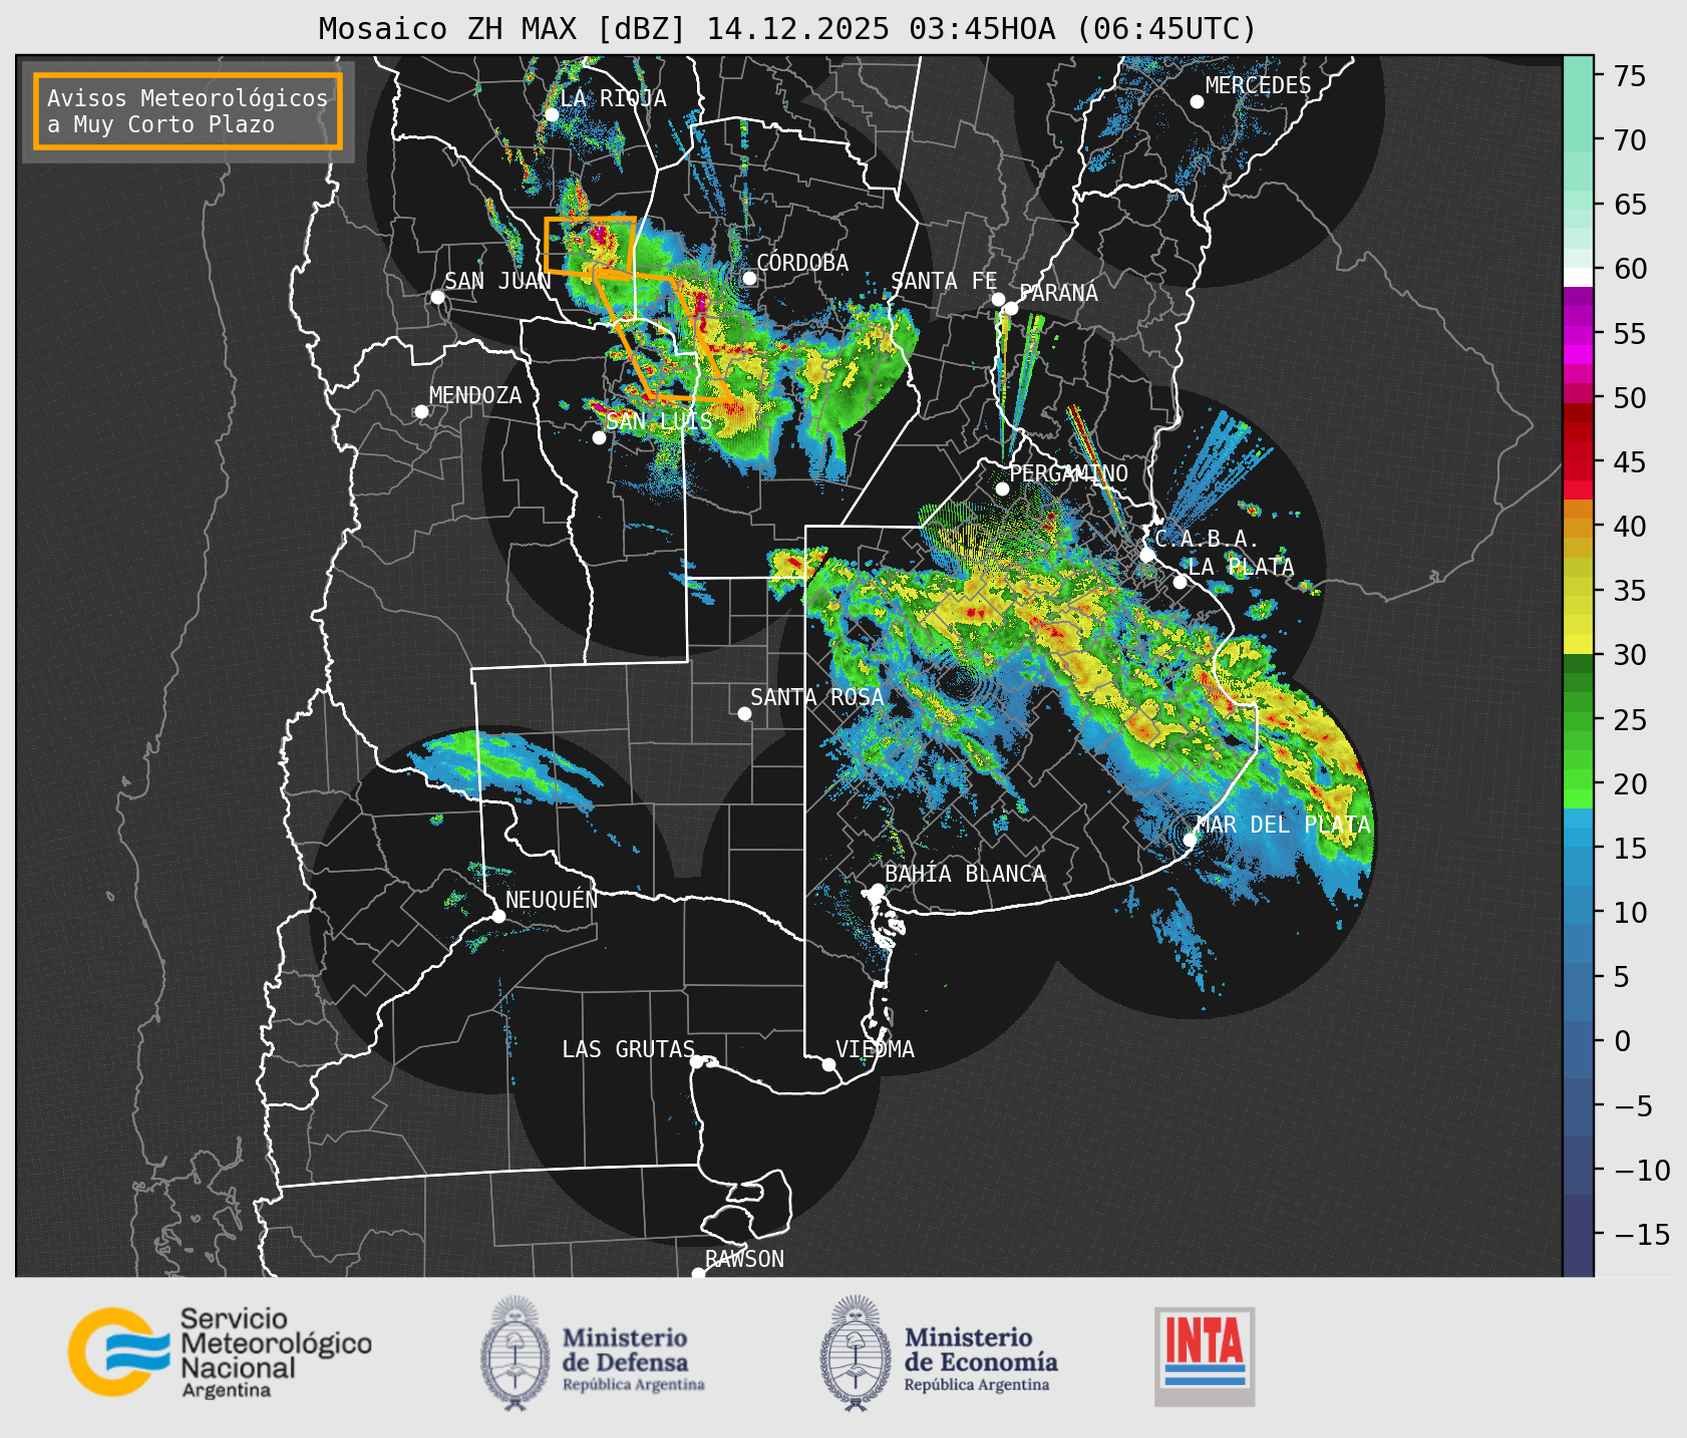Click the PARANÁ city label
The image size is (1687, 1438).
point(1058,293)
